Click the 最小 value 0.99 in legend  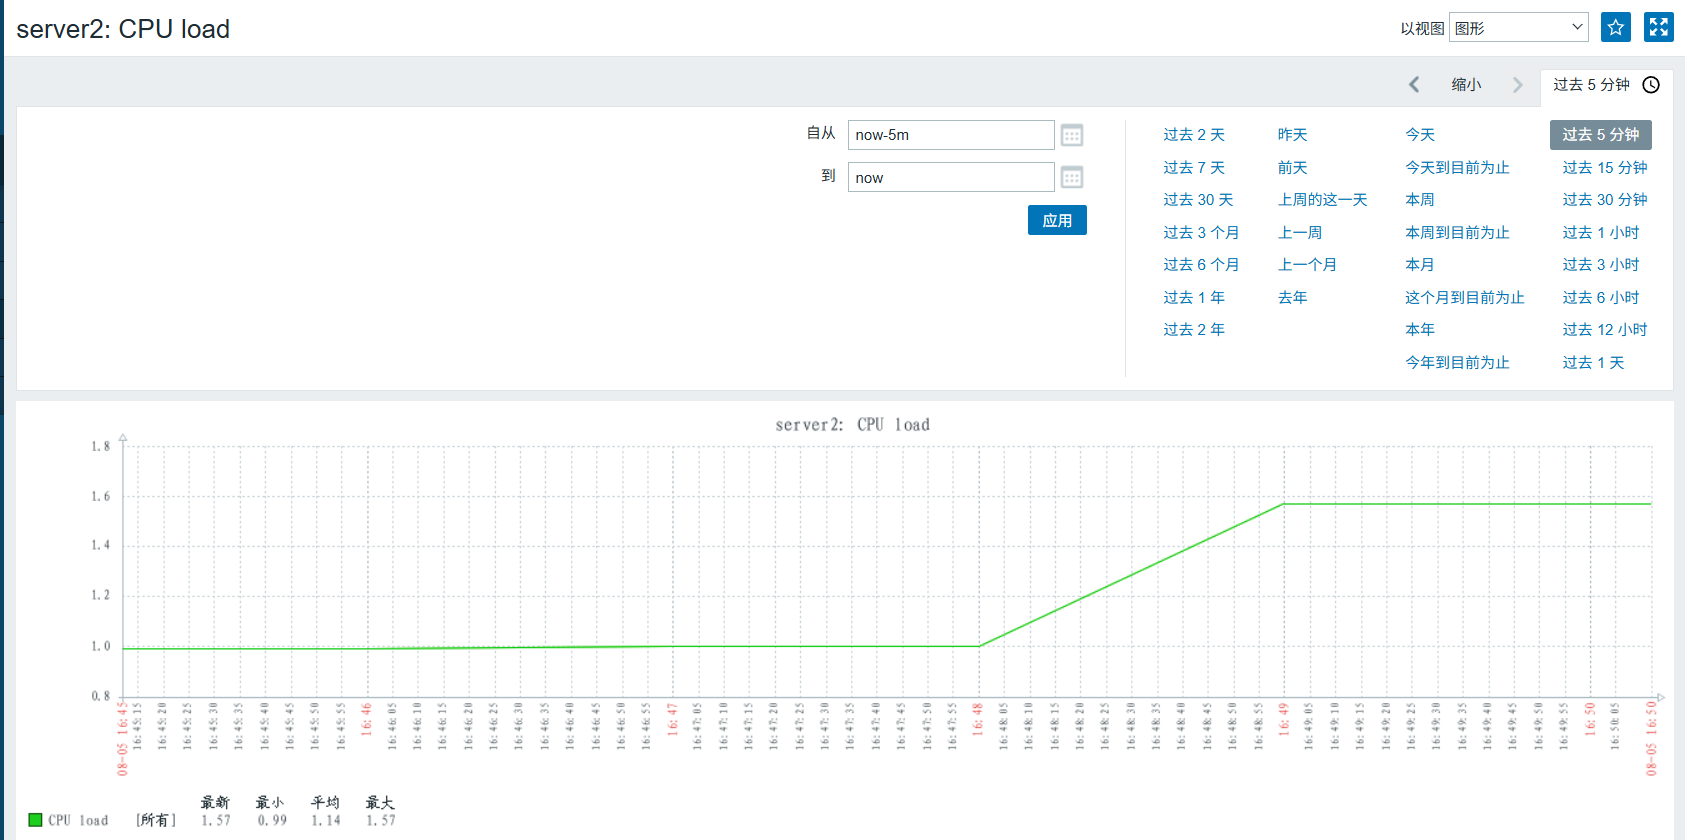[272, 820]
